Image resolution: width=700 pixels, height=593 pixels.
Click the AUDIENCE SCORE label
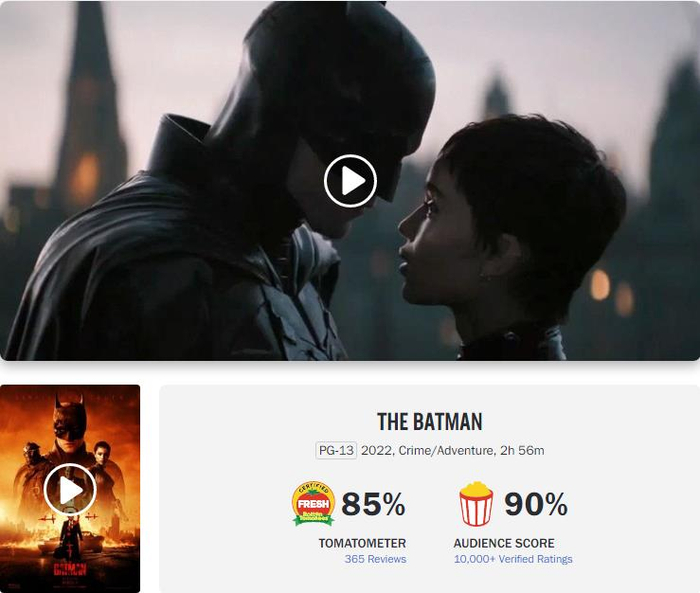[504, 543]
